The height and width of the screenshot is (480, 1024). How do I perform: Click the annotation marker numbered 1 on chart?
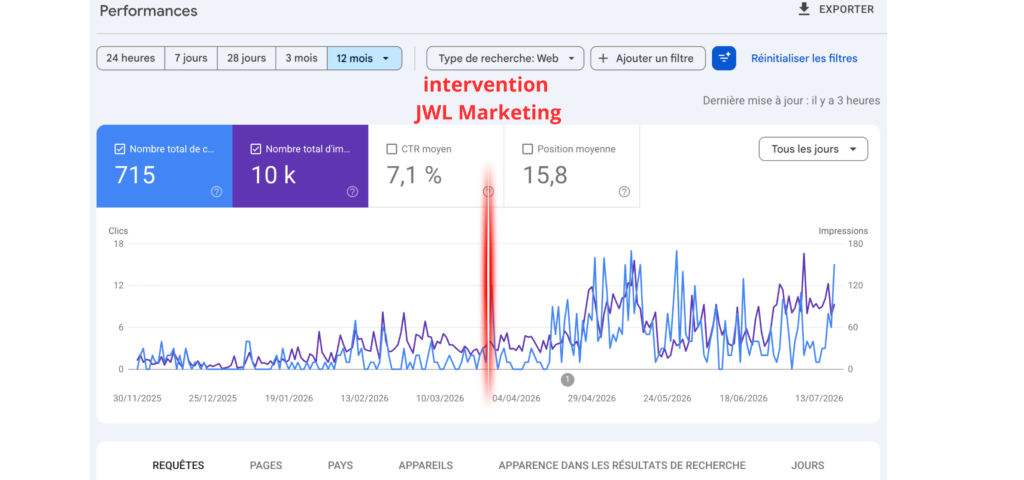coord(567,379)
